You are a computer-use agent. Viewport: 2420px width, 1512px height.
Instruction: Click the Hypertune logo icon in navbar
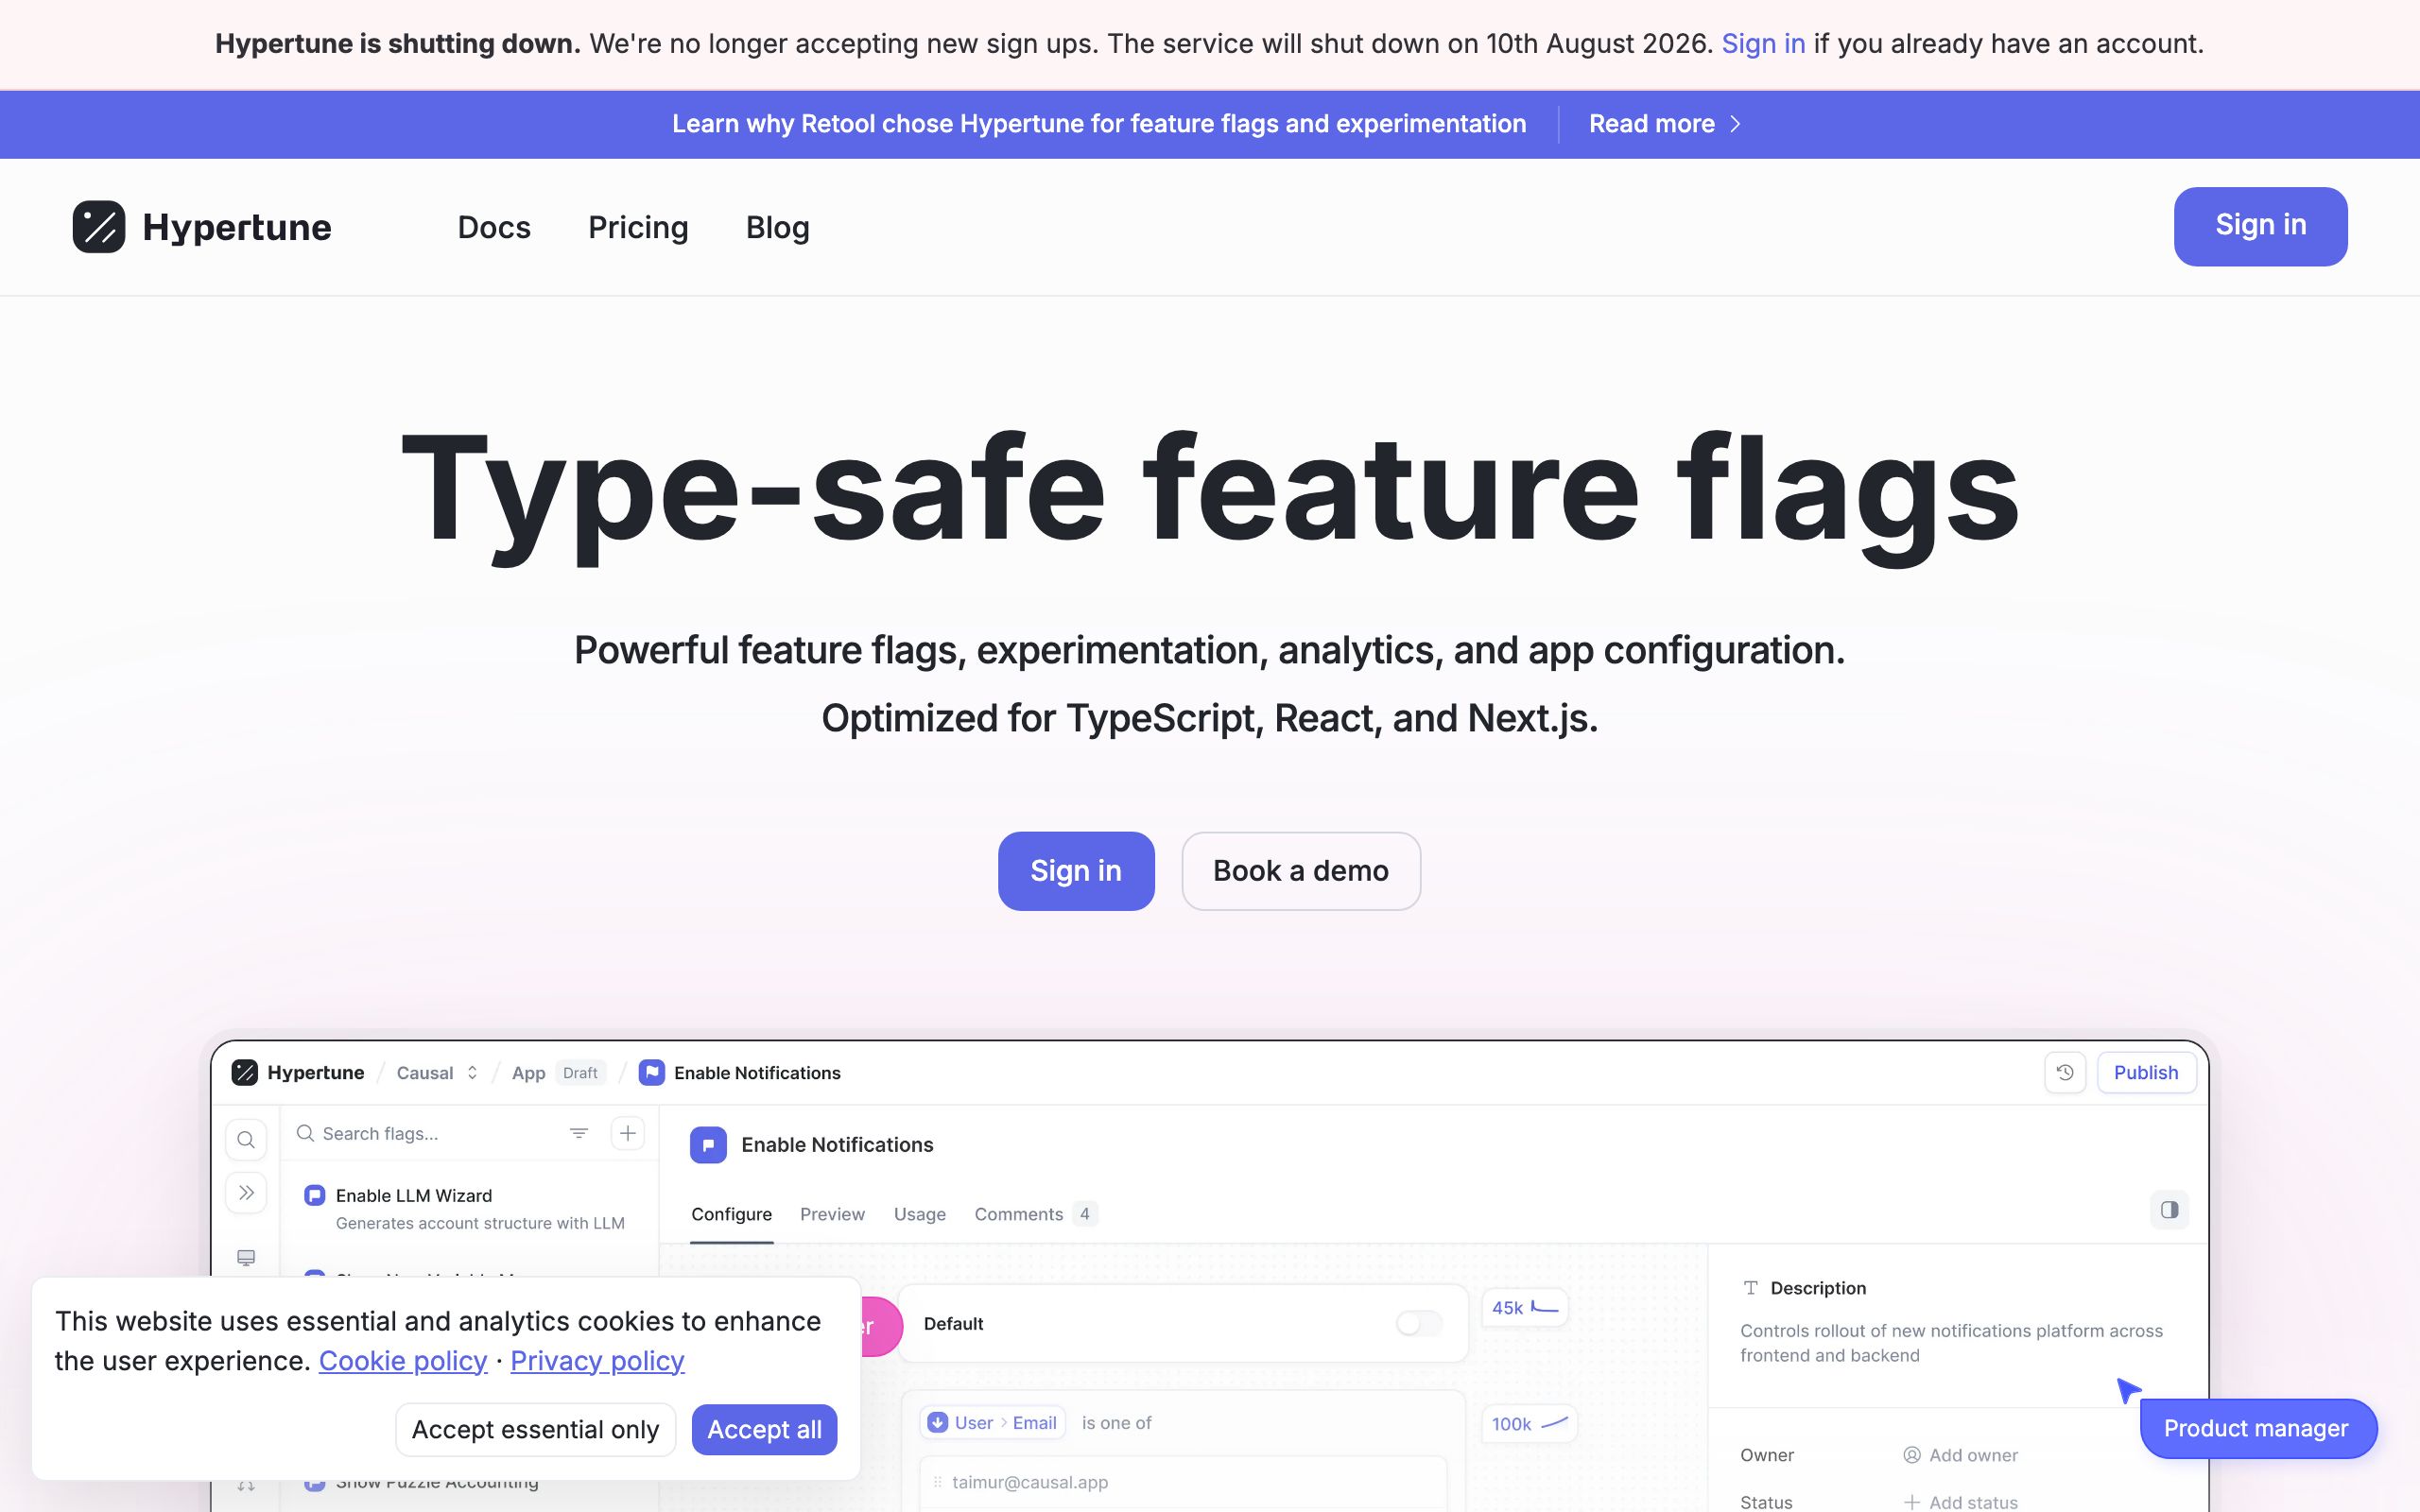click(98, 227)
